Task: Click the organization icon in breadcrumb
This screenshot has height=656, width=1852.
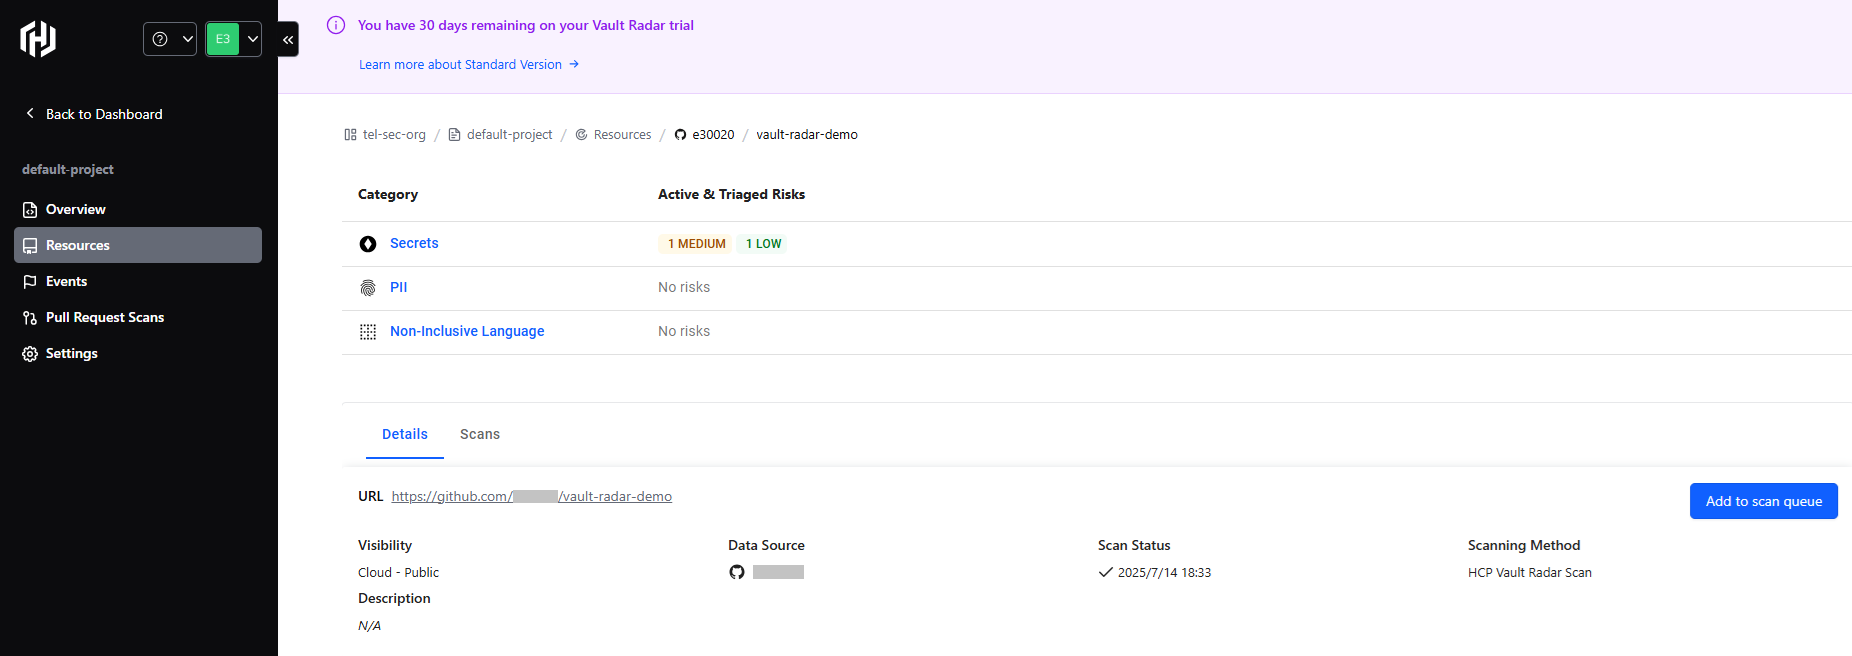Action: [x=350, y=134]
